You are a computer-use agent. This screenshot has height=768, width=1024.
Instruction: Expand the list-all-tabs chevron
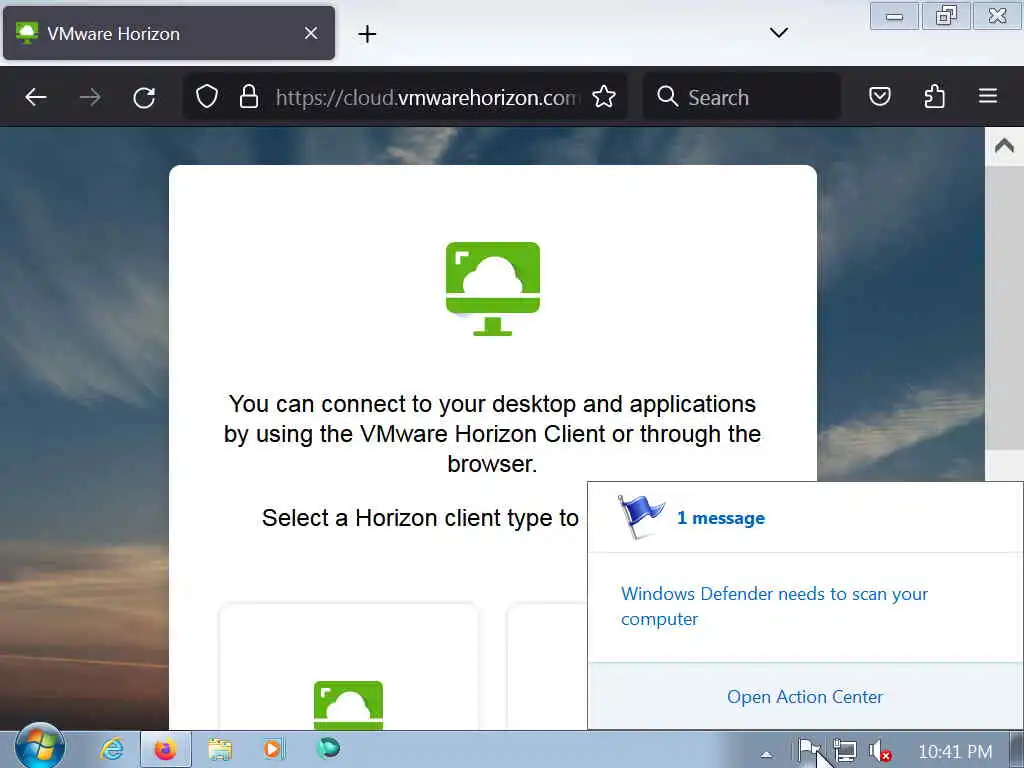click(x=779, y=32)
